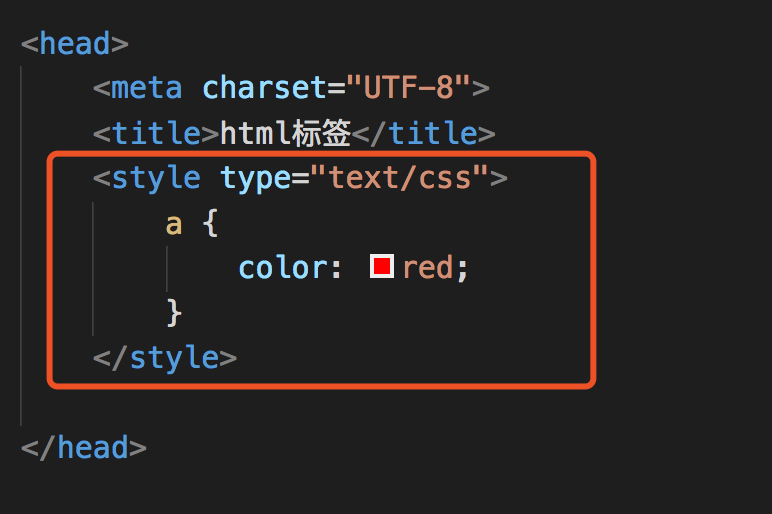
Task: Click the charset attribute name
Action: coord(265,88)
